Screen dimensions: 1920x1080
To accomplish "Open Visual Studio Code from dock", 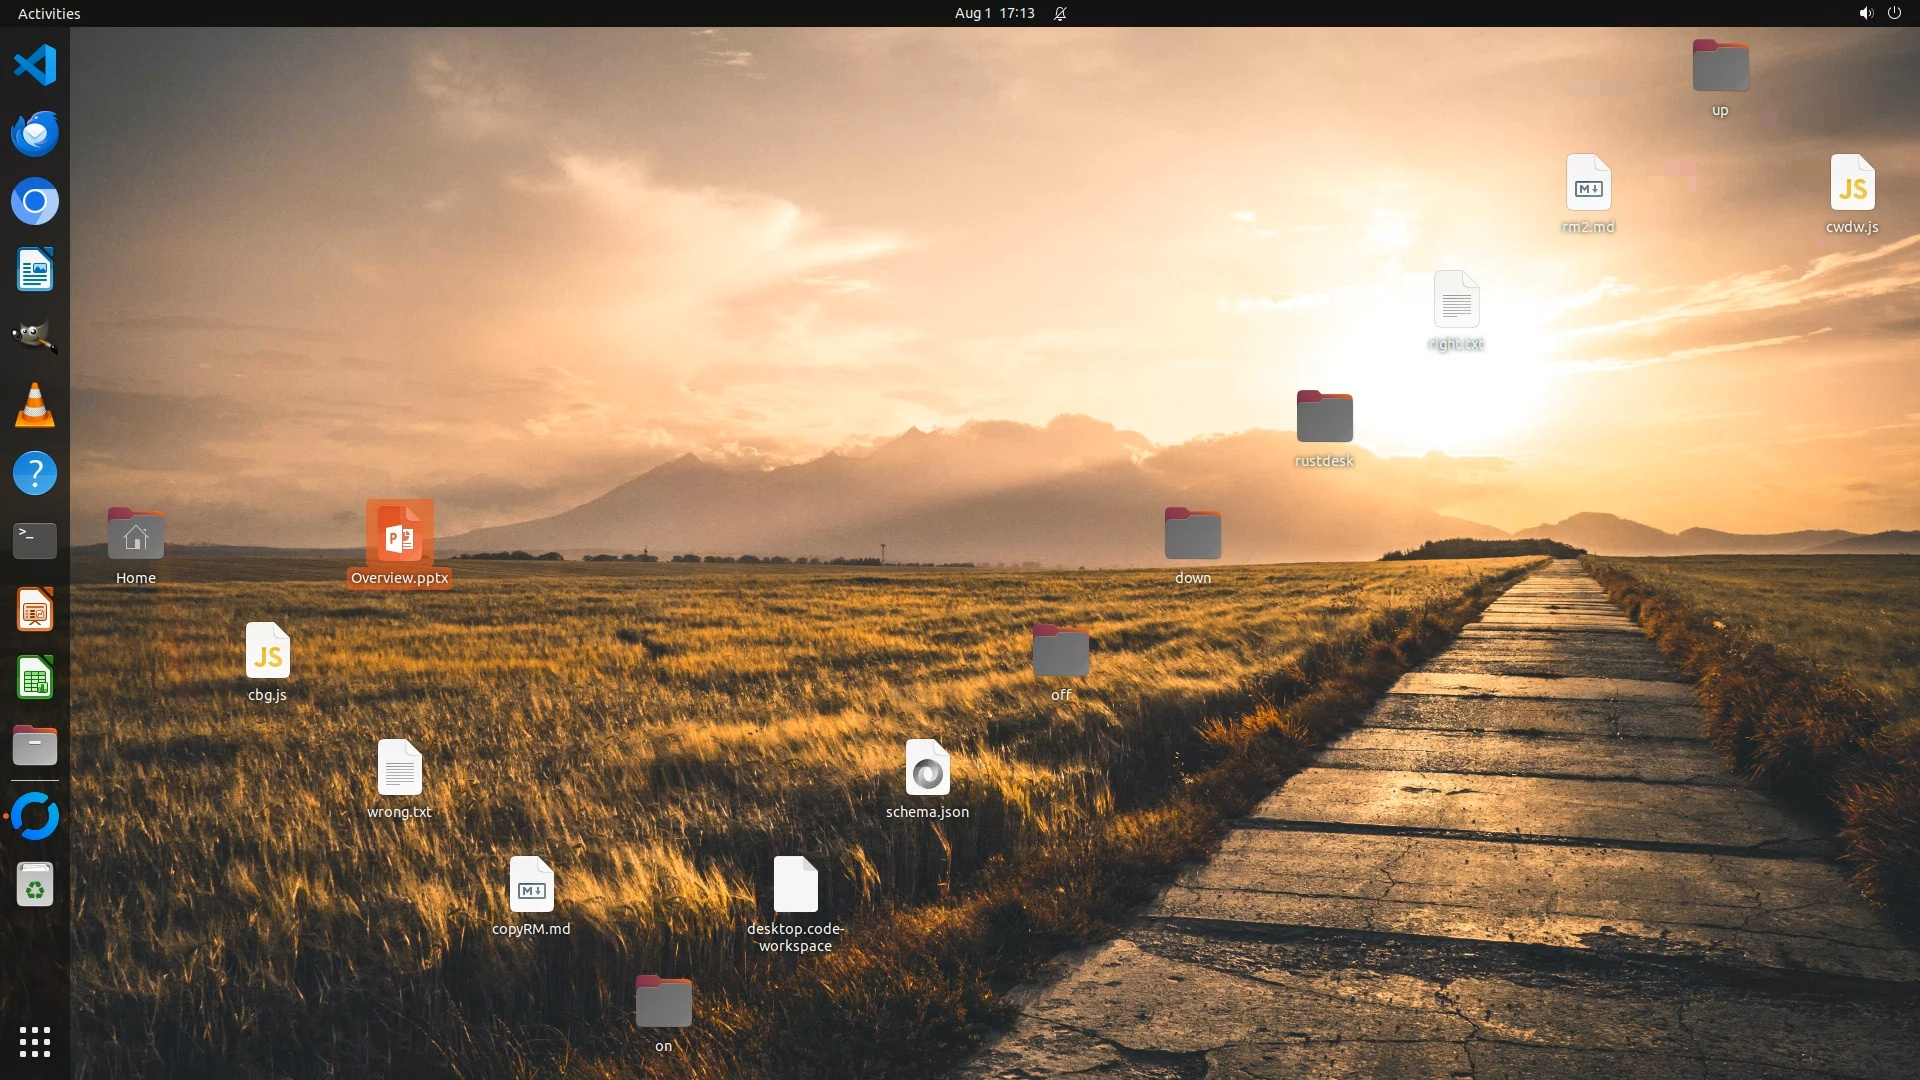I will pos(35,66).
